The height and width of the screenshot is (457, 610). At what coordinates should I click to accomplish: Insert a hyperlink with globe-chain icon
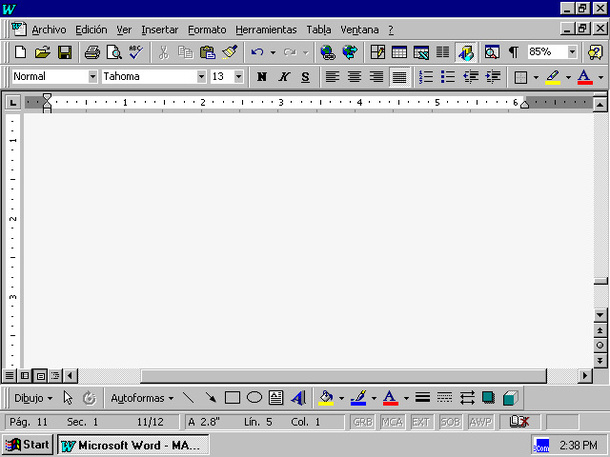(x=328, y=52)
